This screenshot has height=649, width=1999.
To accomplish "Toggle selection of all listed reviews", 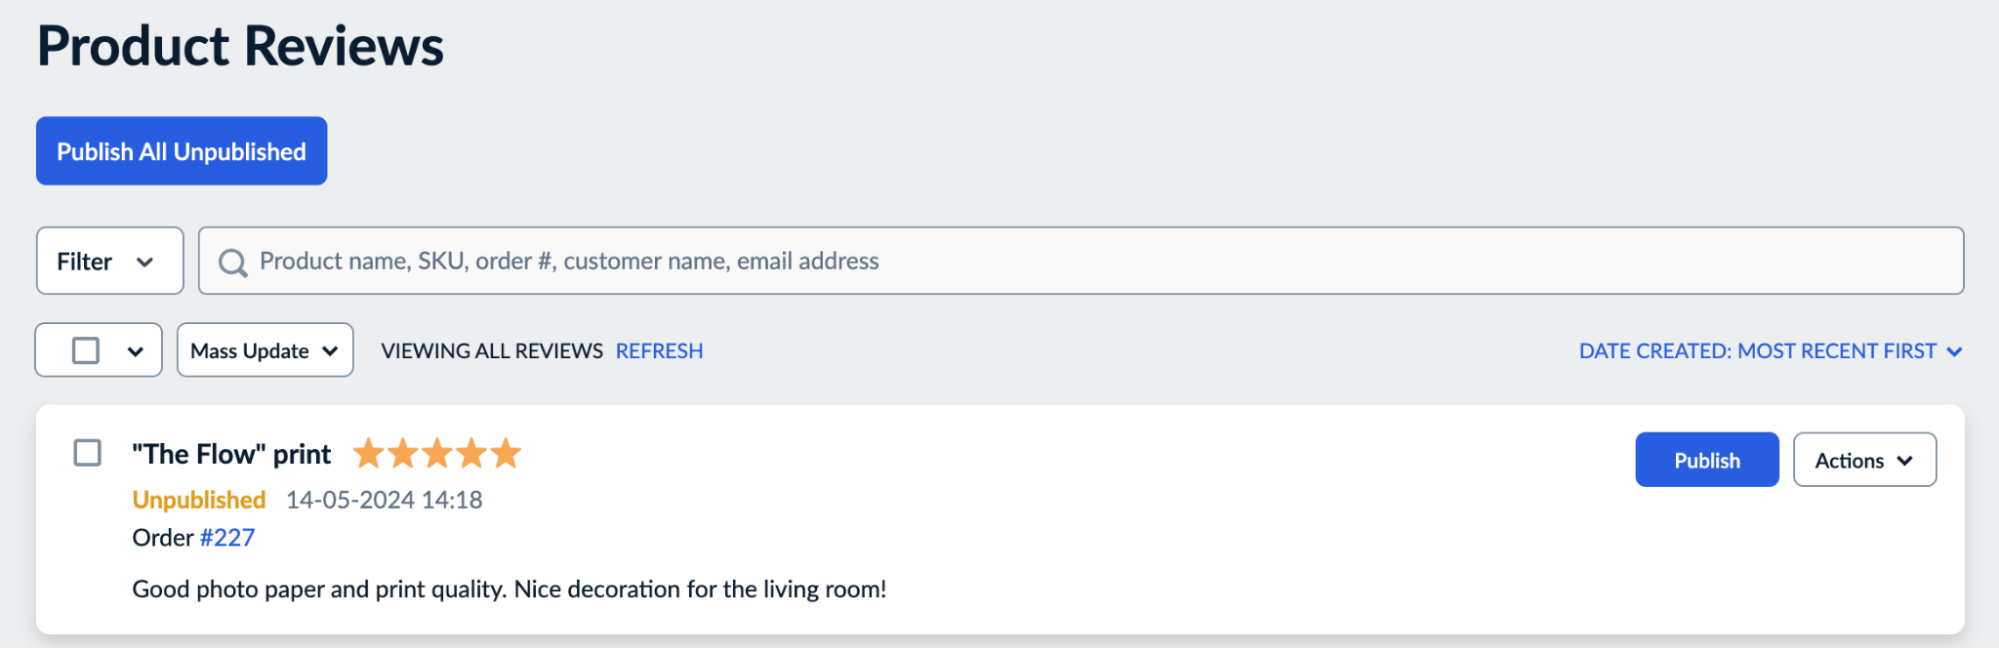I will 84,350.
